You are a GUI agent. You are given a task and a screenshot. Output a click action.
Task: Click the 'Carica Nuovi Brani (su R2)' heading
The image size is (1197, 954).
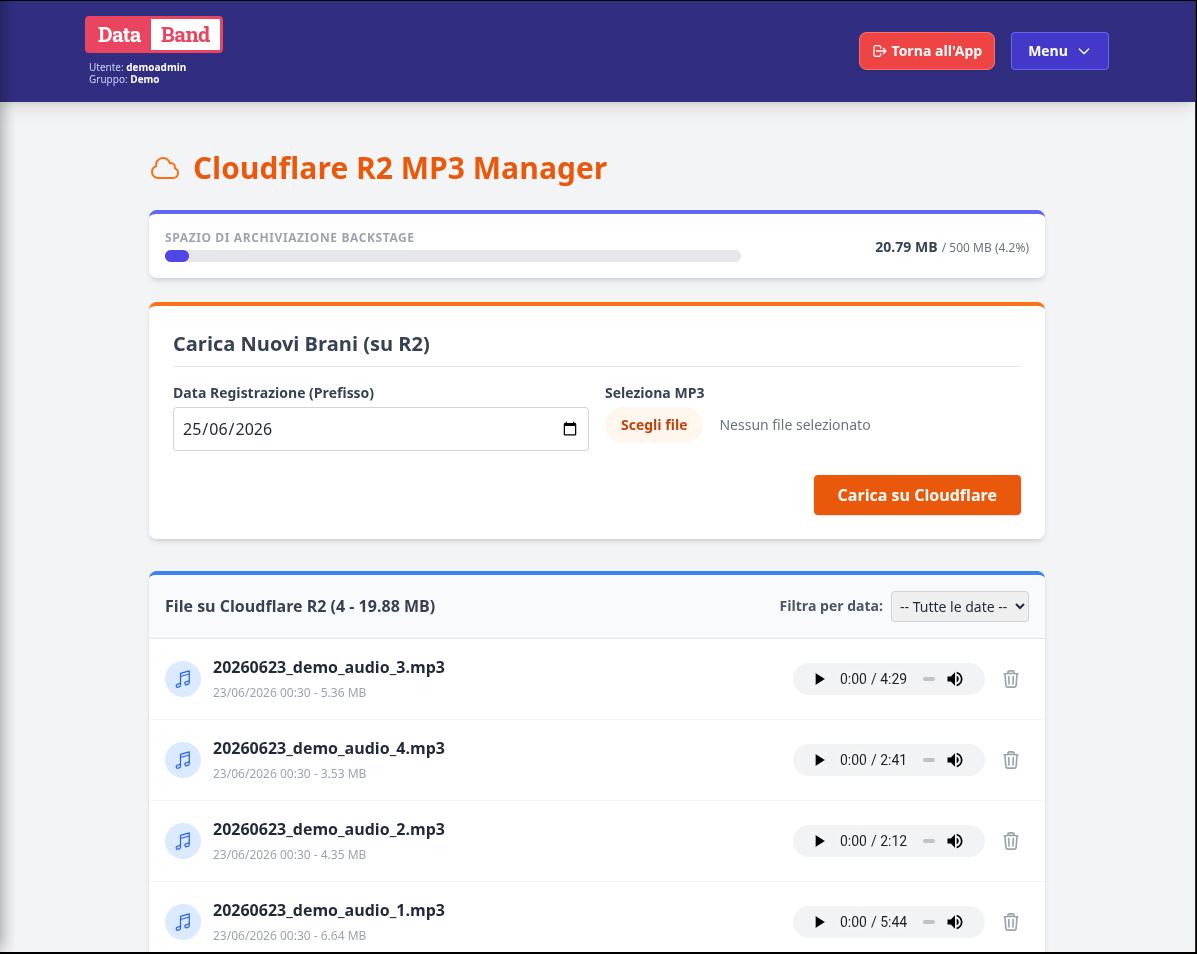pos(302,344)
